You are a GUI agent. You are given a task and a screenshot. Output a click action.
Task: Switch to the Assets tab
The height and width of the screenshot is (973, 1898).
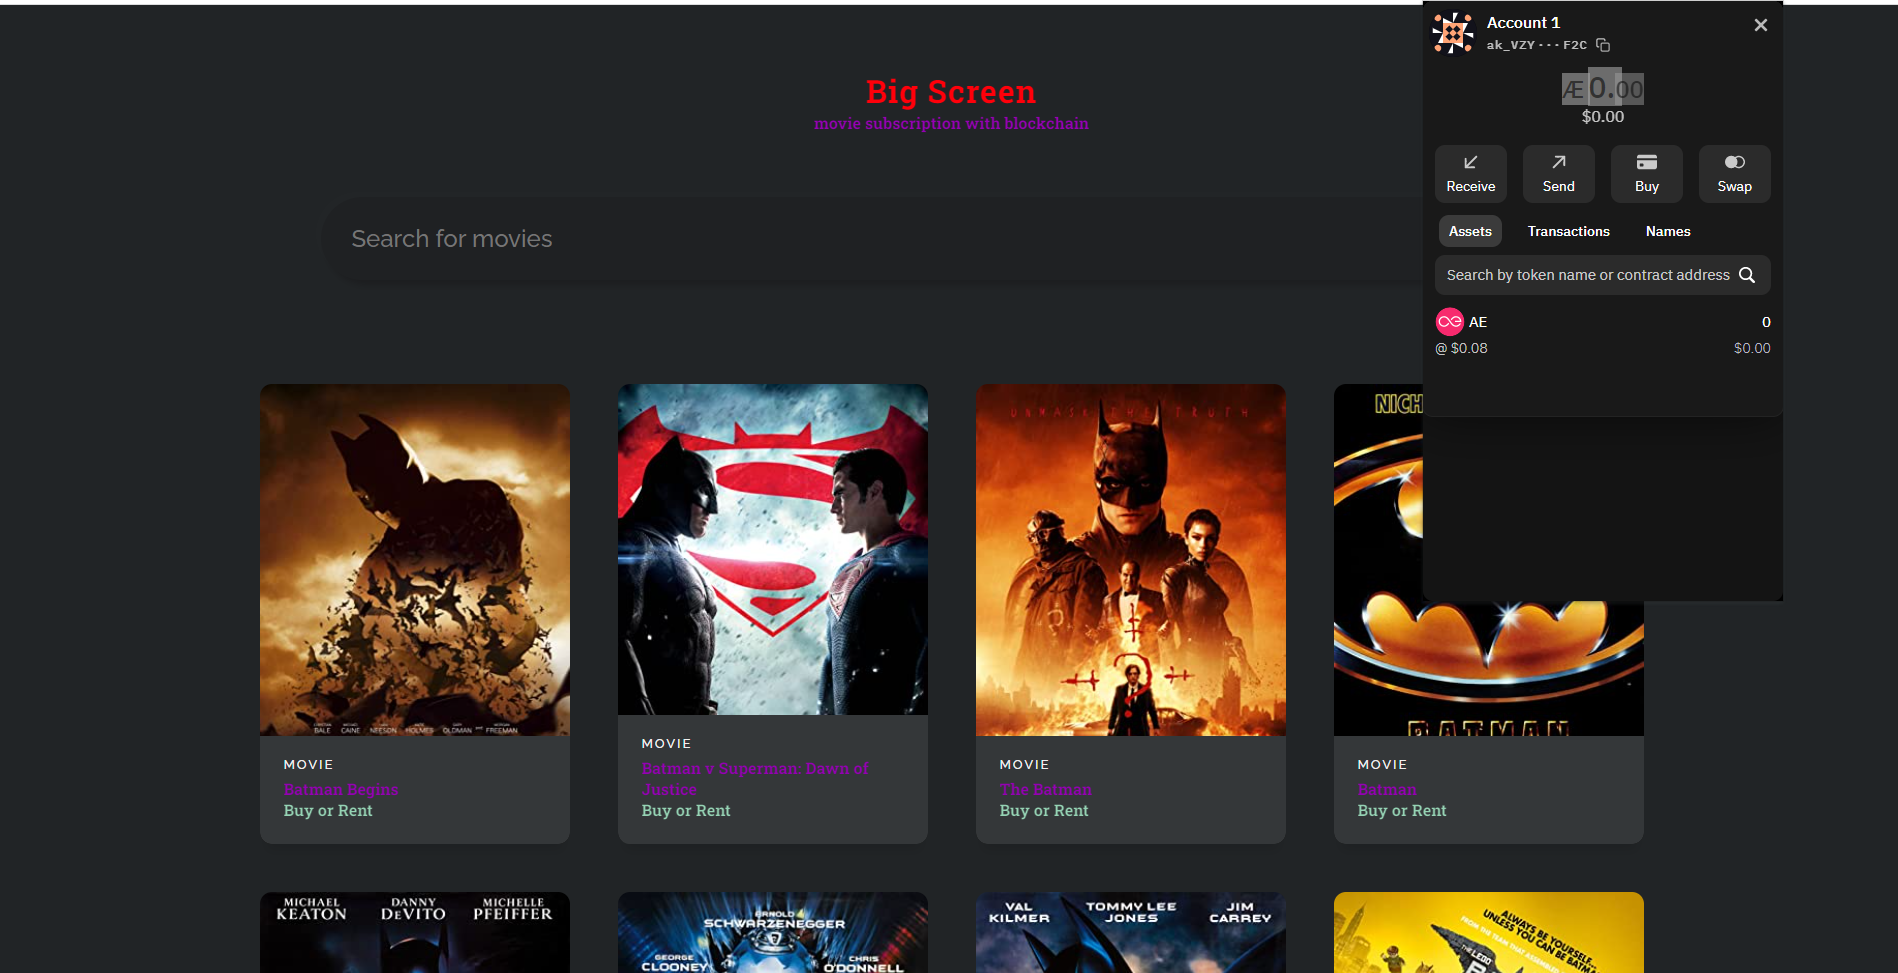pos(1470,231)
